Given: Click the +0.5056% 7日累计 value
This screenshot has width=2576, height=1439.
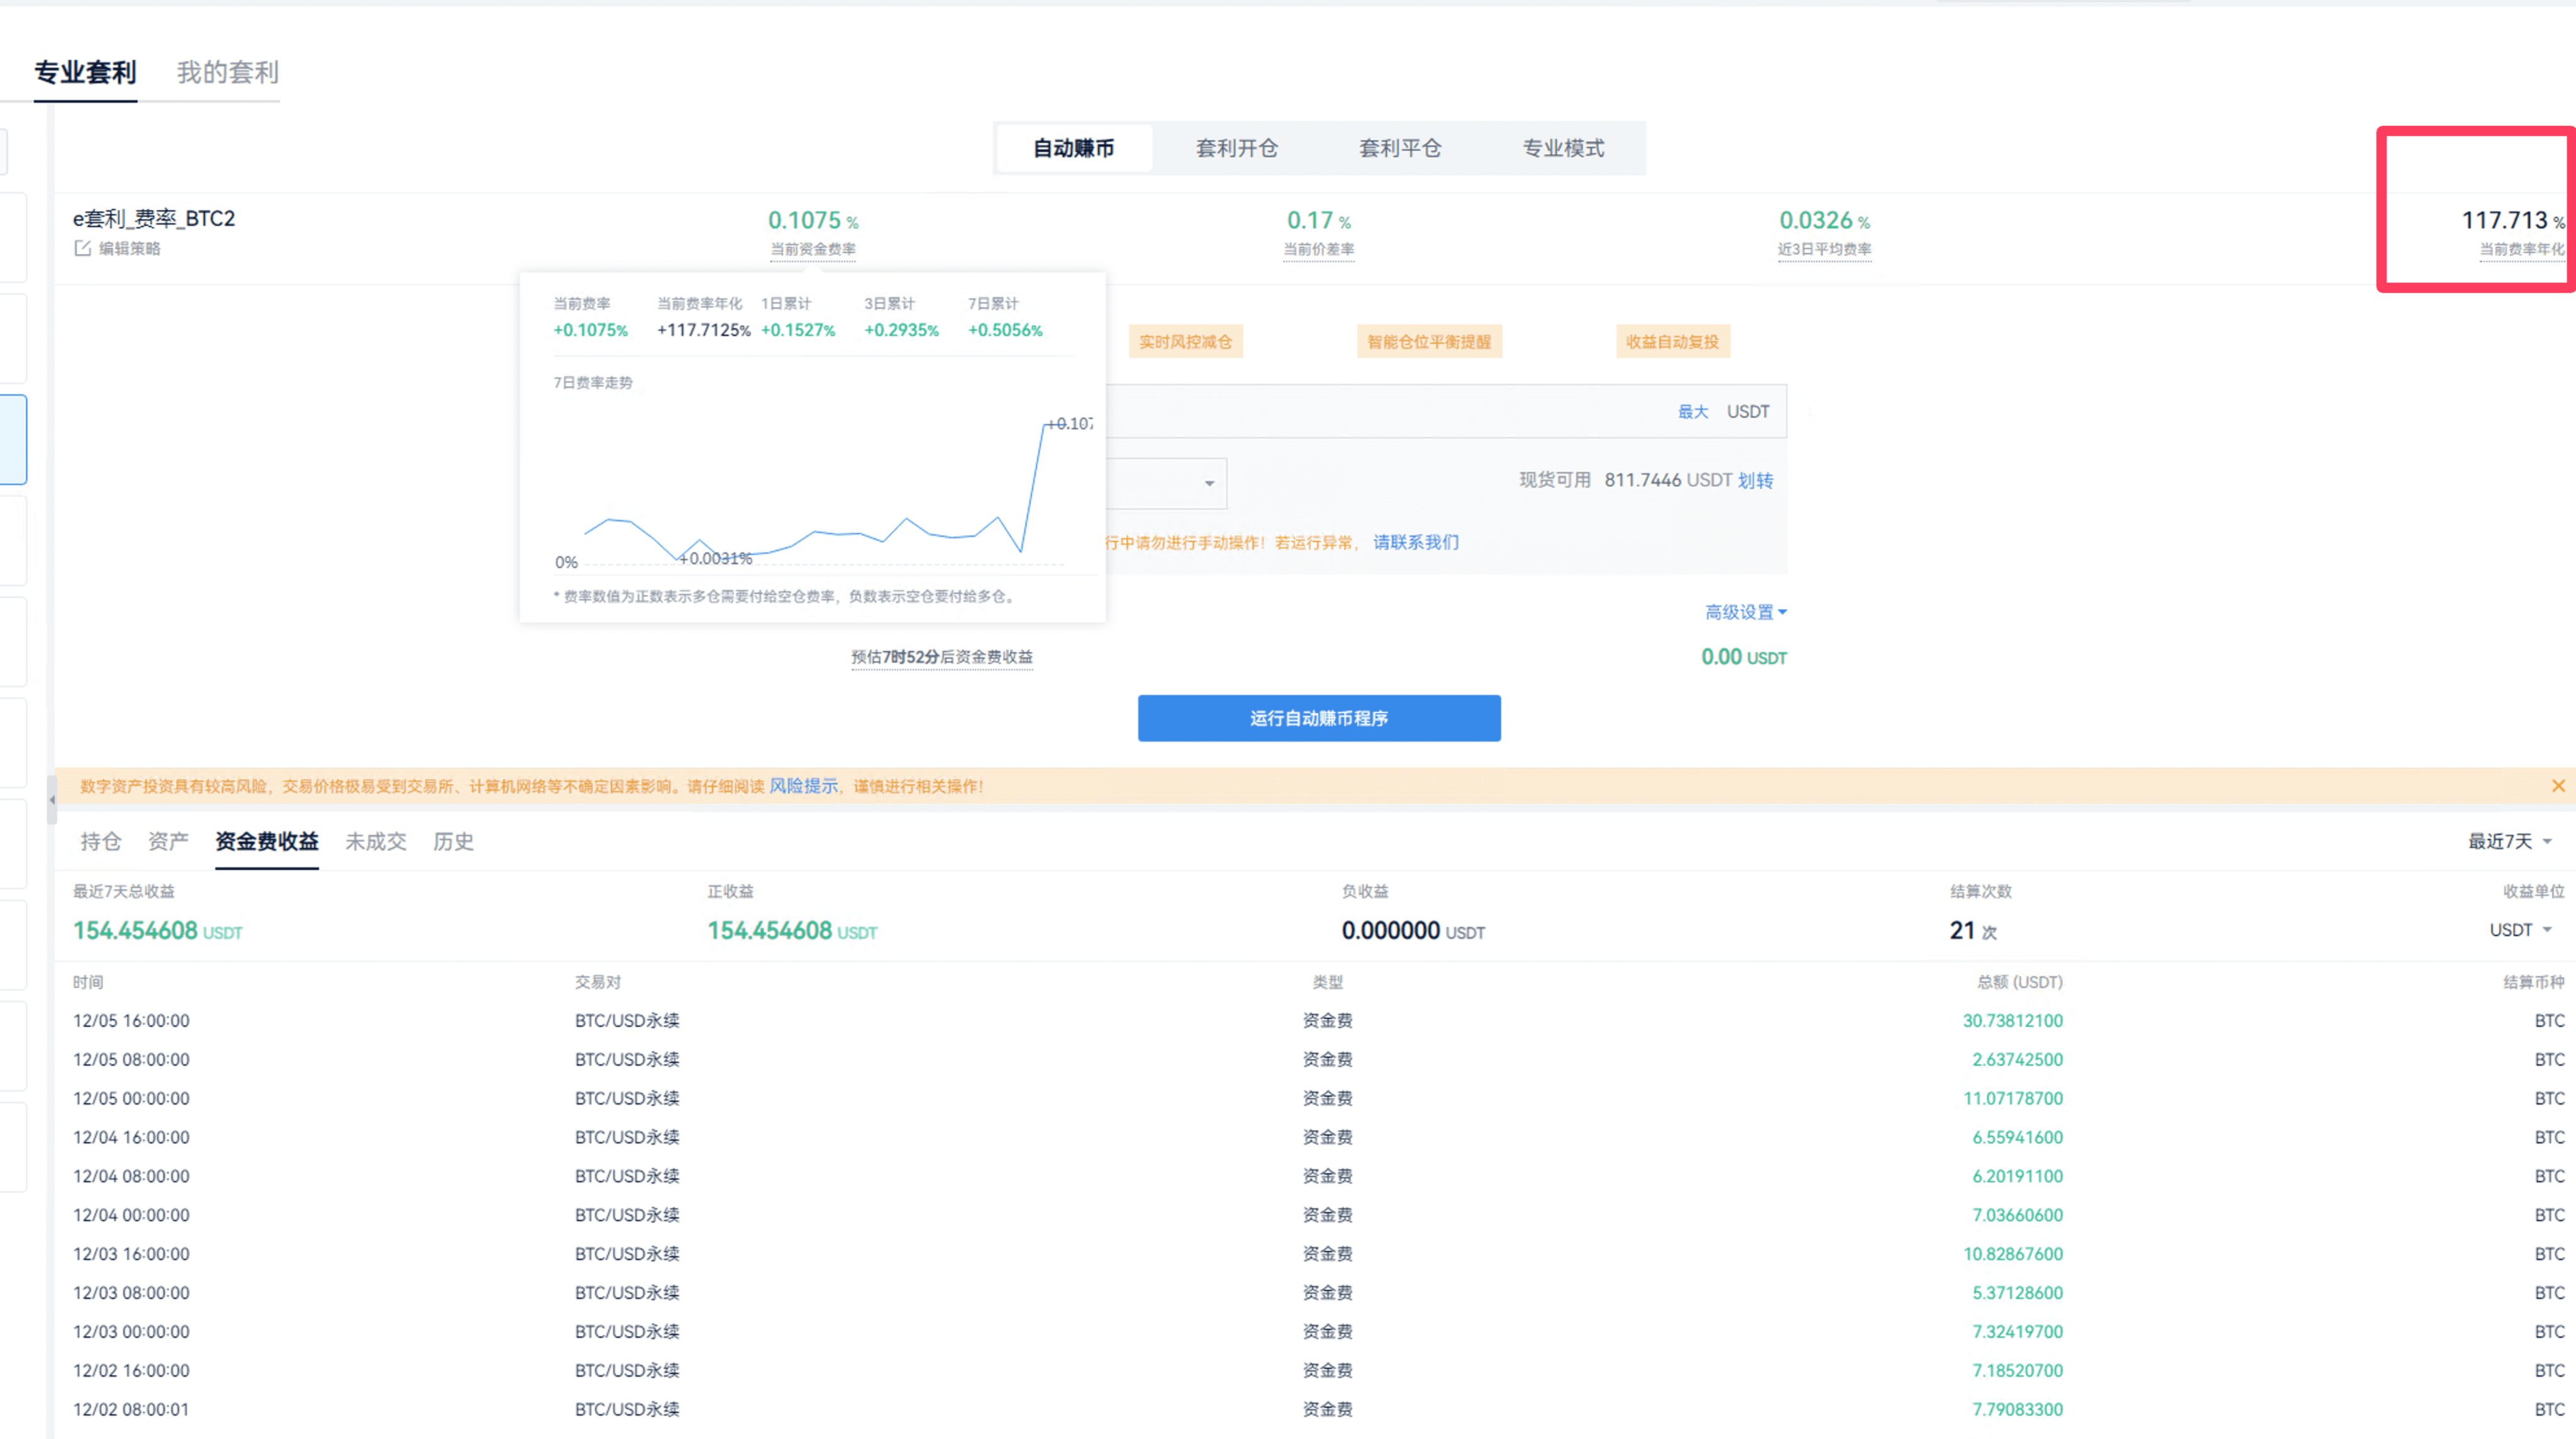Looking at the screenshot, I should [x=1005, y=330].
